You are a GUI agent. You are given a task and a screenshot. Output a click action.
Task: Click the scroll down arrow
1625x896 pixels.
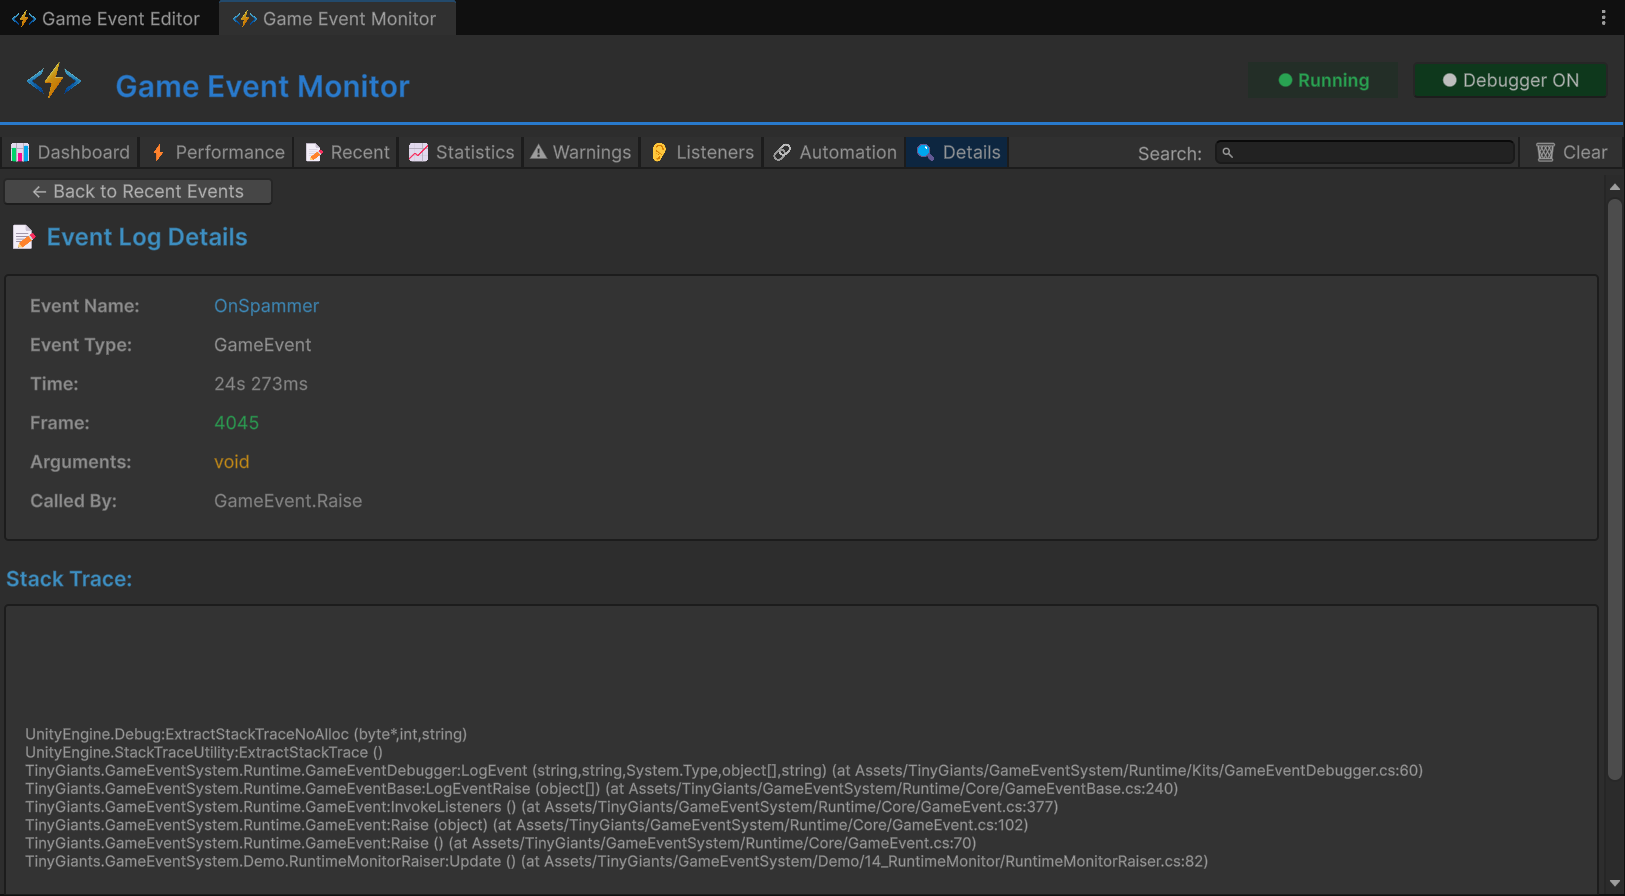[x=1614, y=884]
